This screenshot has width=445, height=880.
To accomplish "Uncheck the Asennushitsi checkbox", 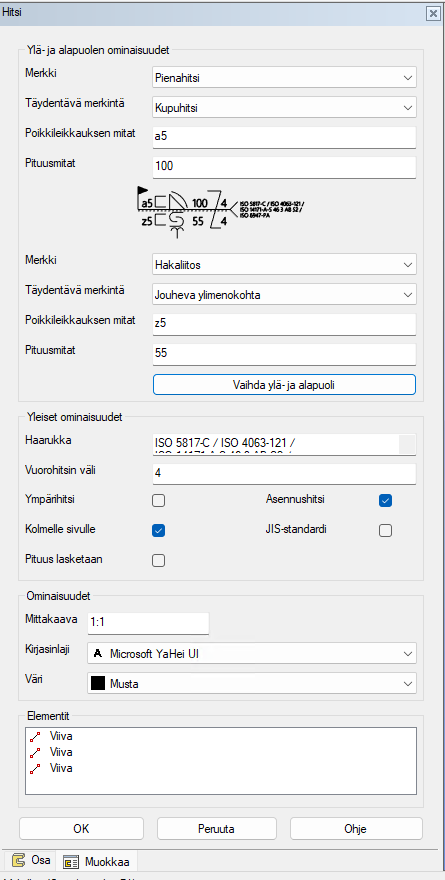I will [386, 501].
